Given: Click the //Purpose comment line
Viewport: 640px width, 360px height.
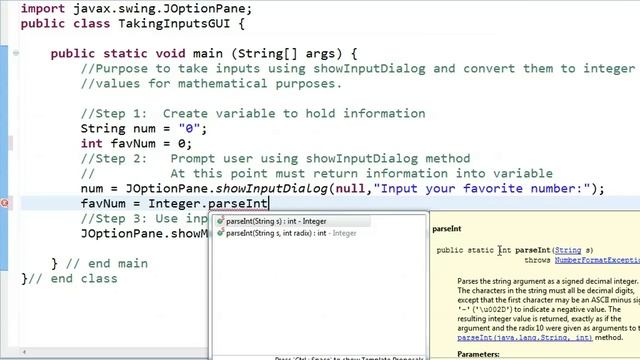Looking at the screenshot, I should (x=358, y=69).
